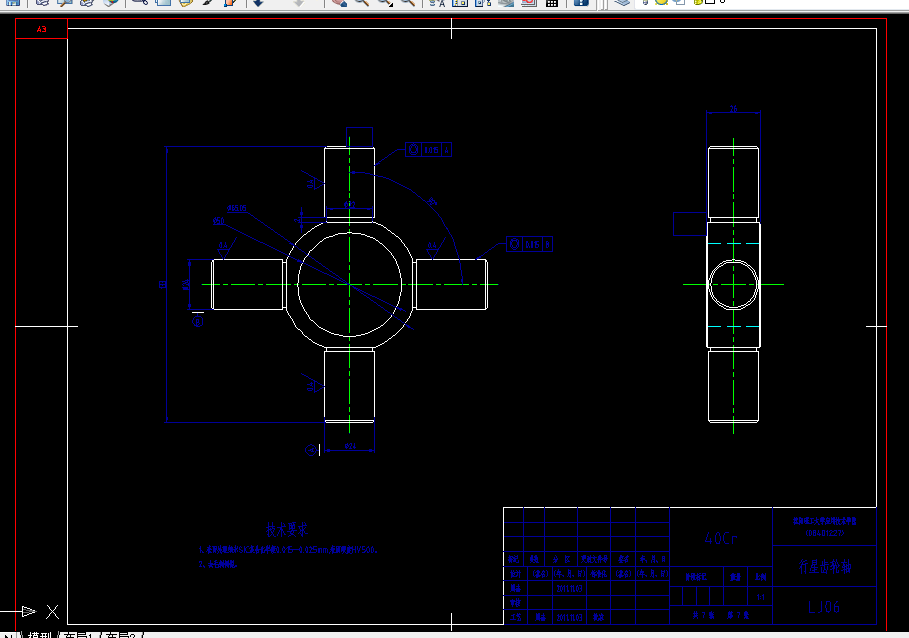Click the Plot printer icon

pyautogui.click(x=42, y=2)
